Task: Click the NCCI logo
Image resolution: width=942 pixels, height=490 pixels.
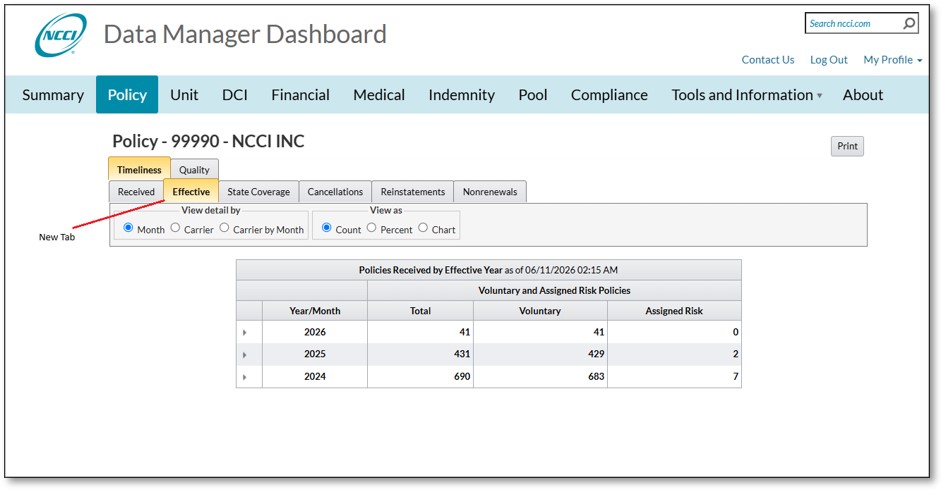Action: (60, 35)
